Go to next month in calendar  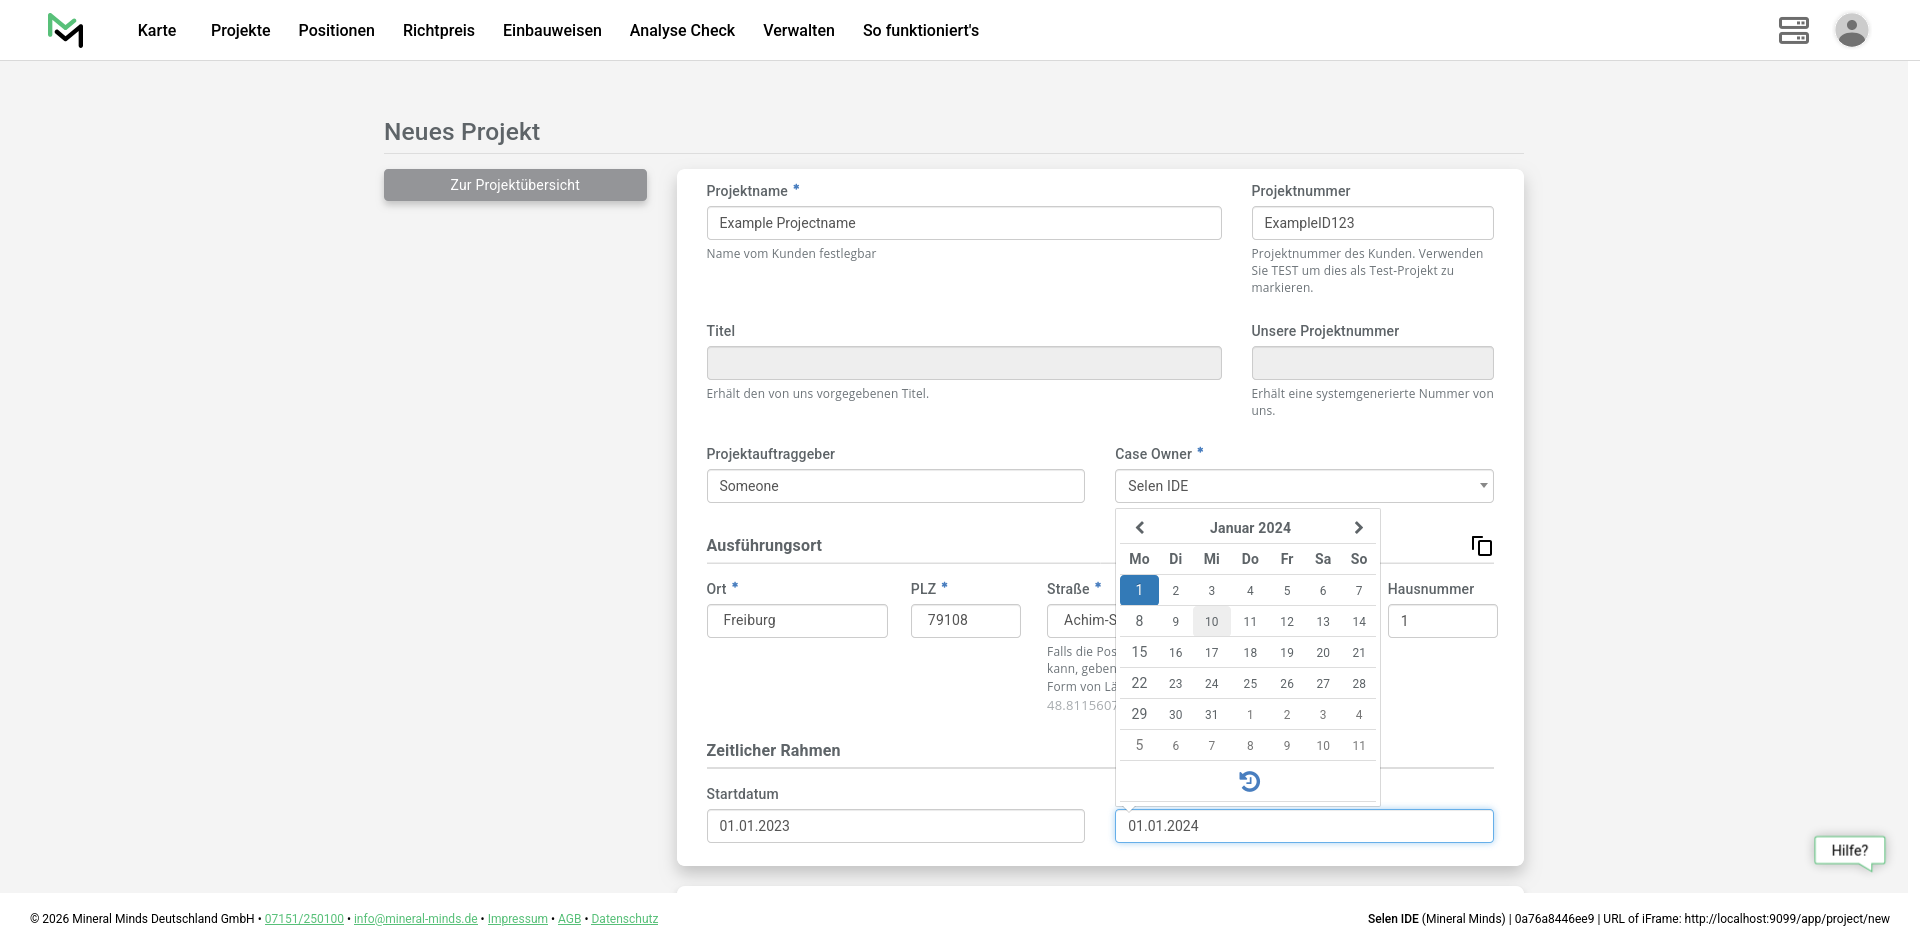coord(1358,528)
